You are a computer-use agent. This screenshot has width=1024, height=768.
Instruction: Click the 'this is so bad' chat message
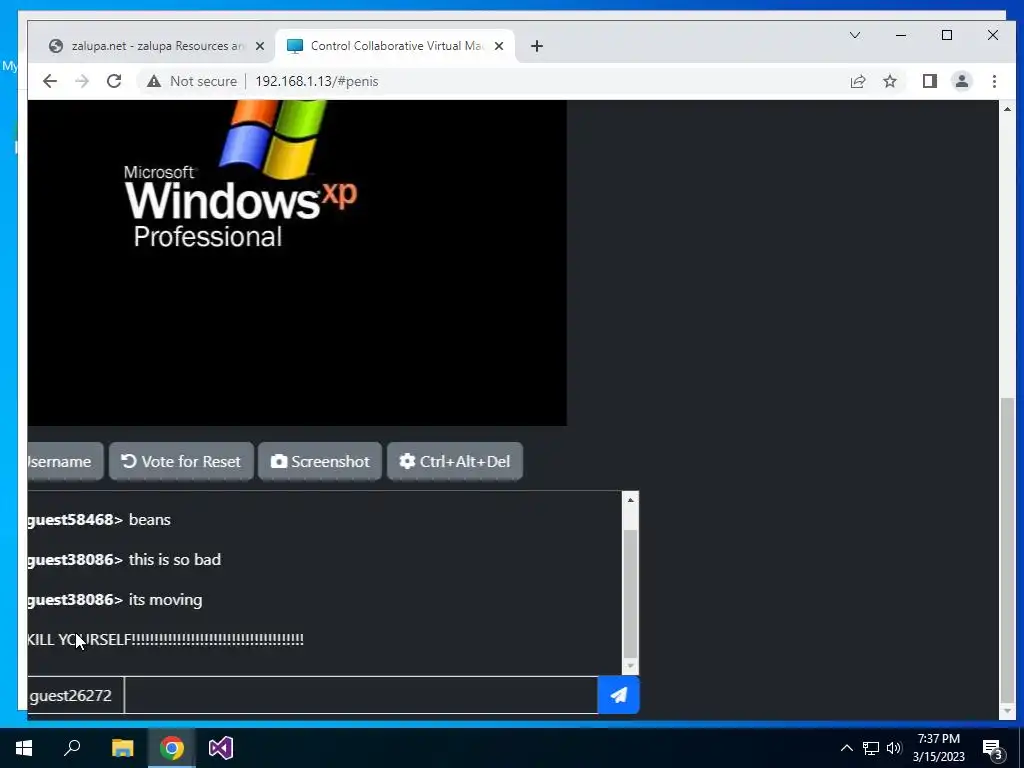pyautogui.click(x=174, y=560)
